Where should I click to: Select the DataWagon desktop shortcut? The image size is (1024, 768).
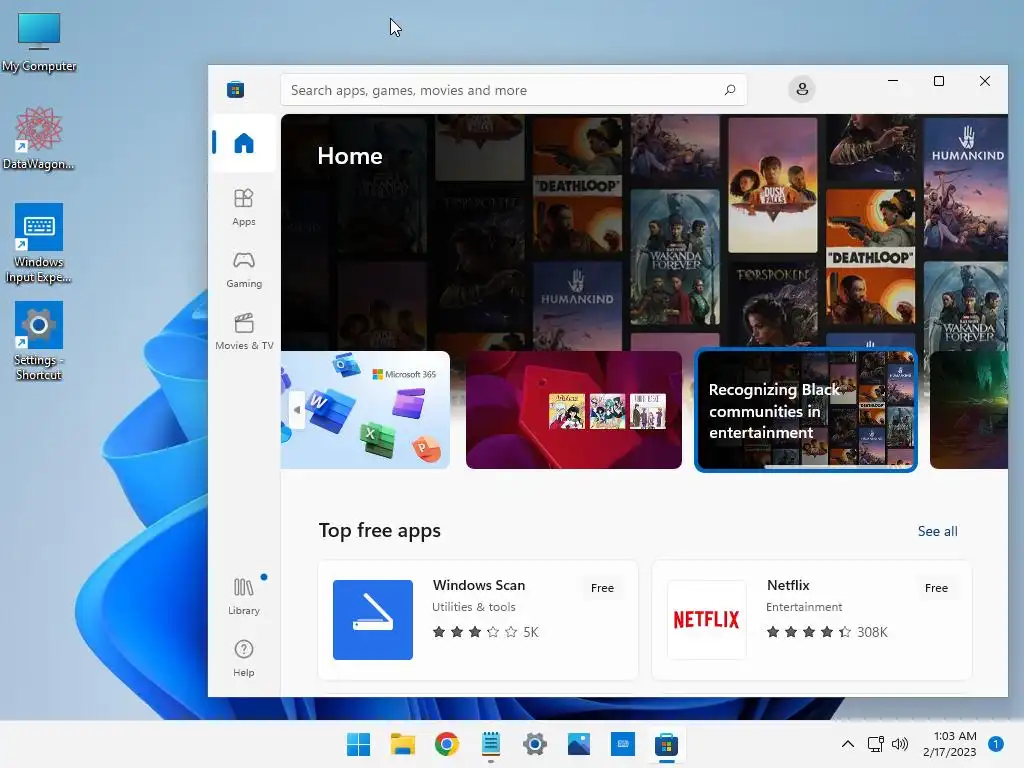click(x=39, y=138)
